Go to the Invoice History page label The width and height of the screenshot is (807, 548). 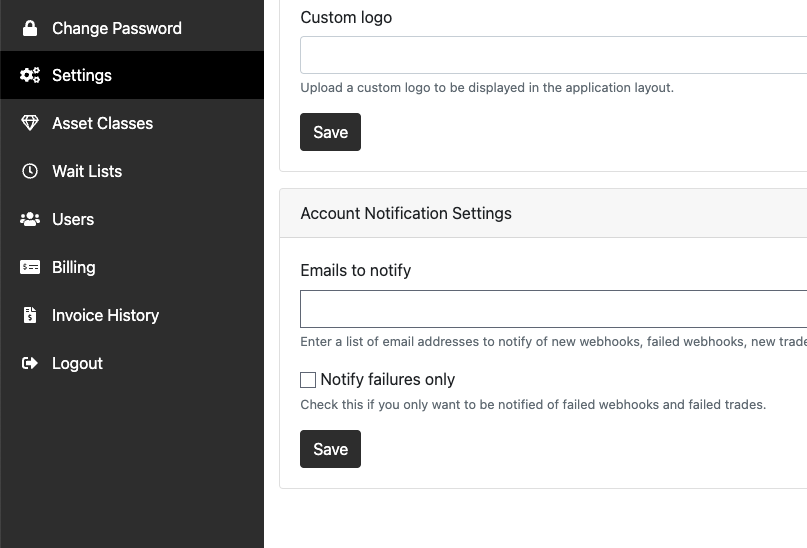point(105,316)
